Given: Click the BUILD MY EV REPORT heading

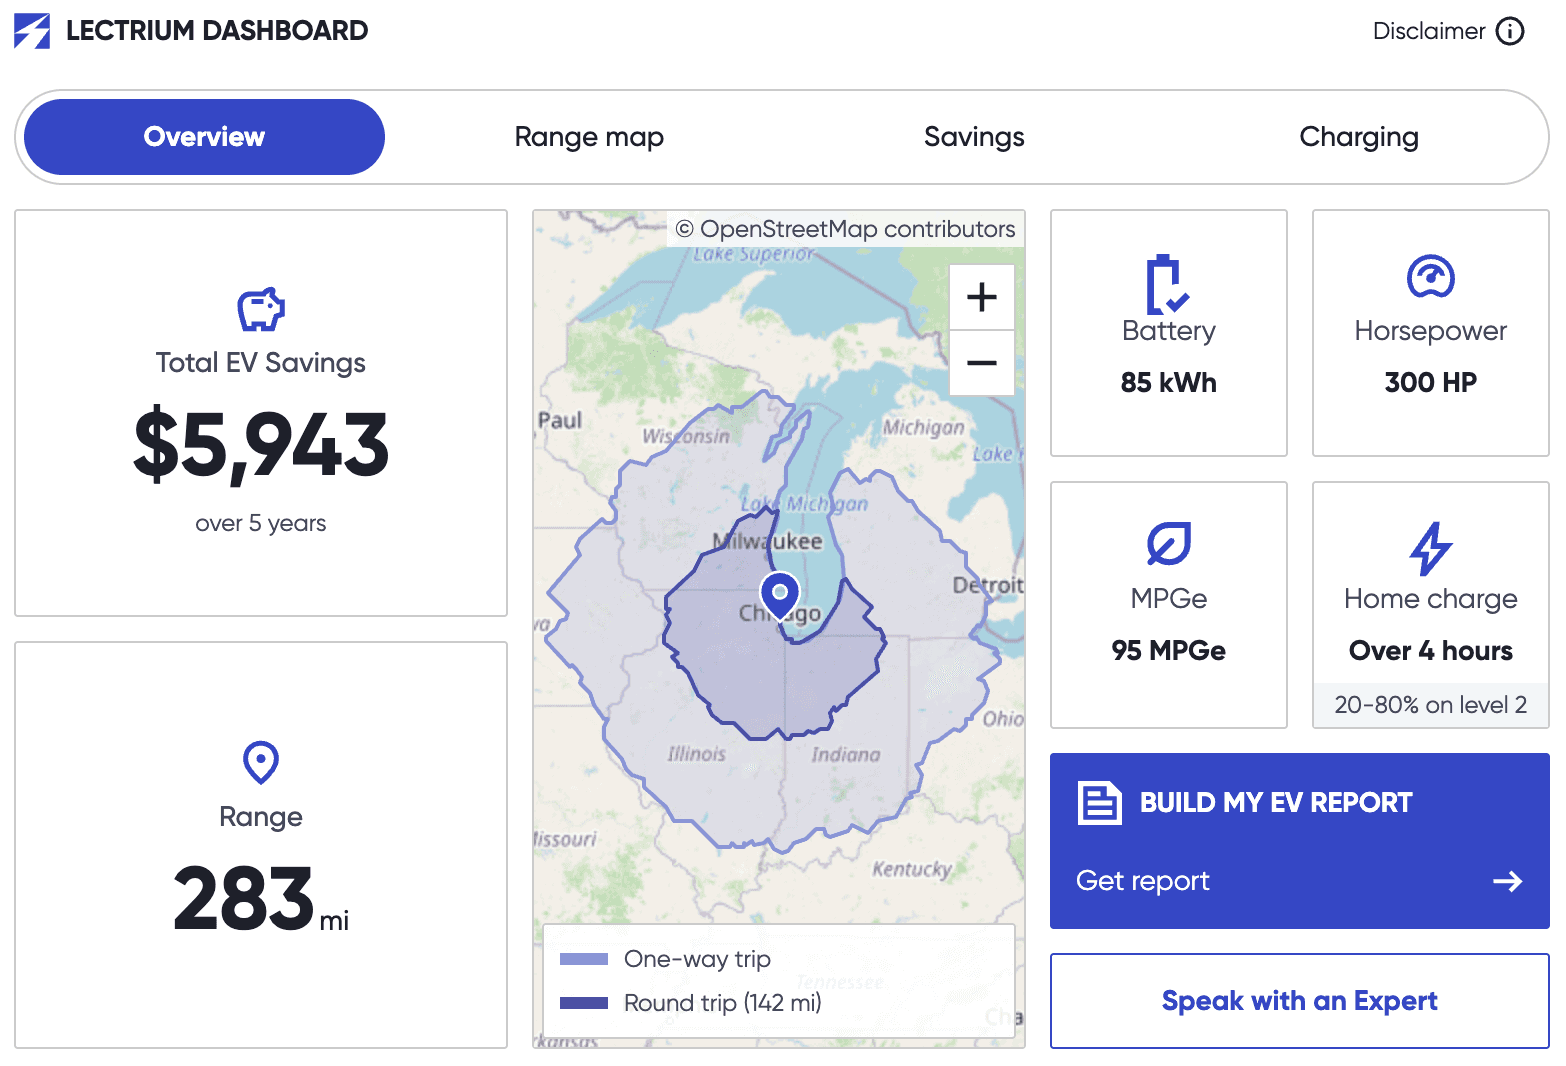Looking at the screenshot, I should coord(1276,802).
